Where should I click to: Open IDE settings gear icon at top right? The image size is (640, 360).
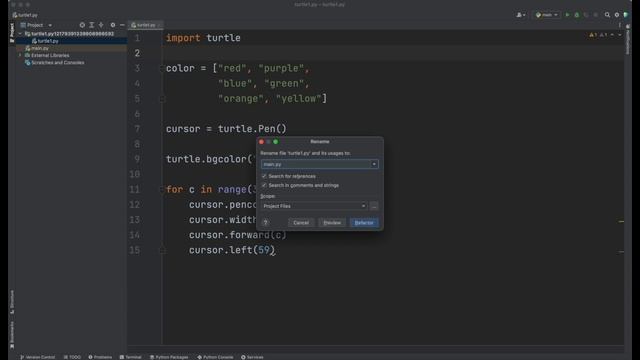click(x=617, y=15)
